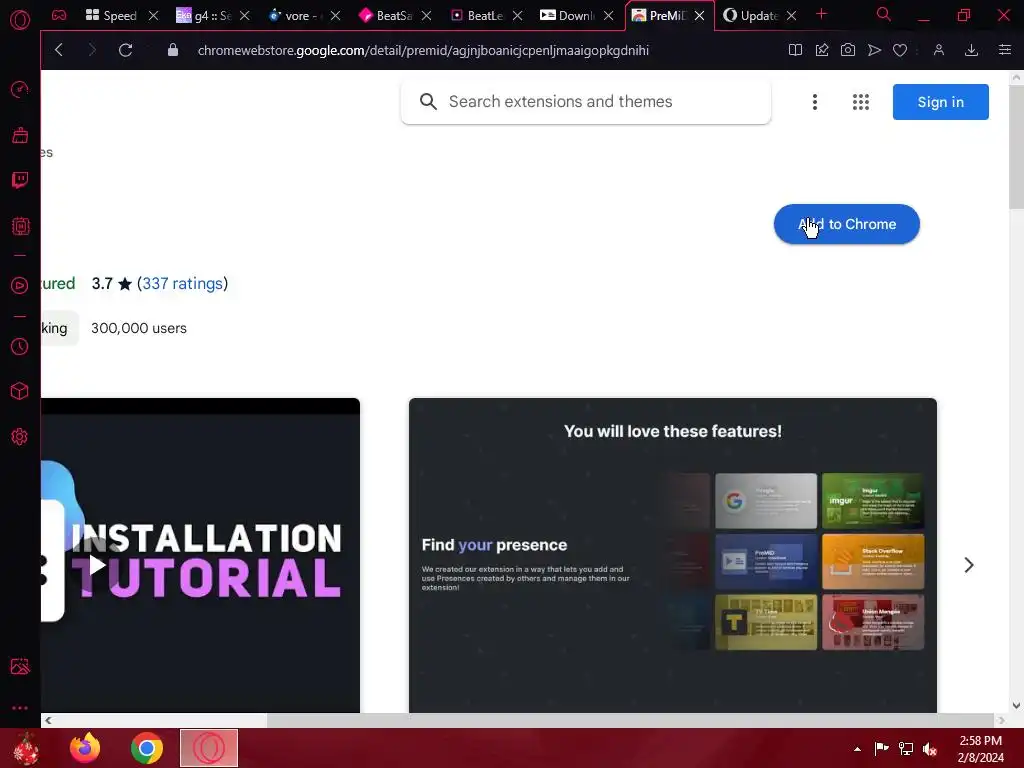Focus the Search extensions and themes field
The image size is (1024, 768).
pos(586,101)
